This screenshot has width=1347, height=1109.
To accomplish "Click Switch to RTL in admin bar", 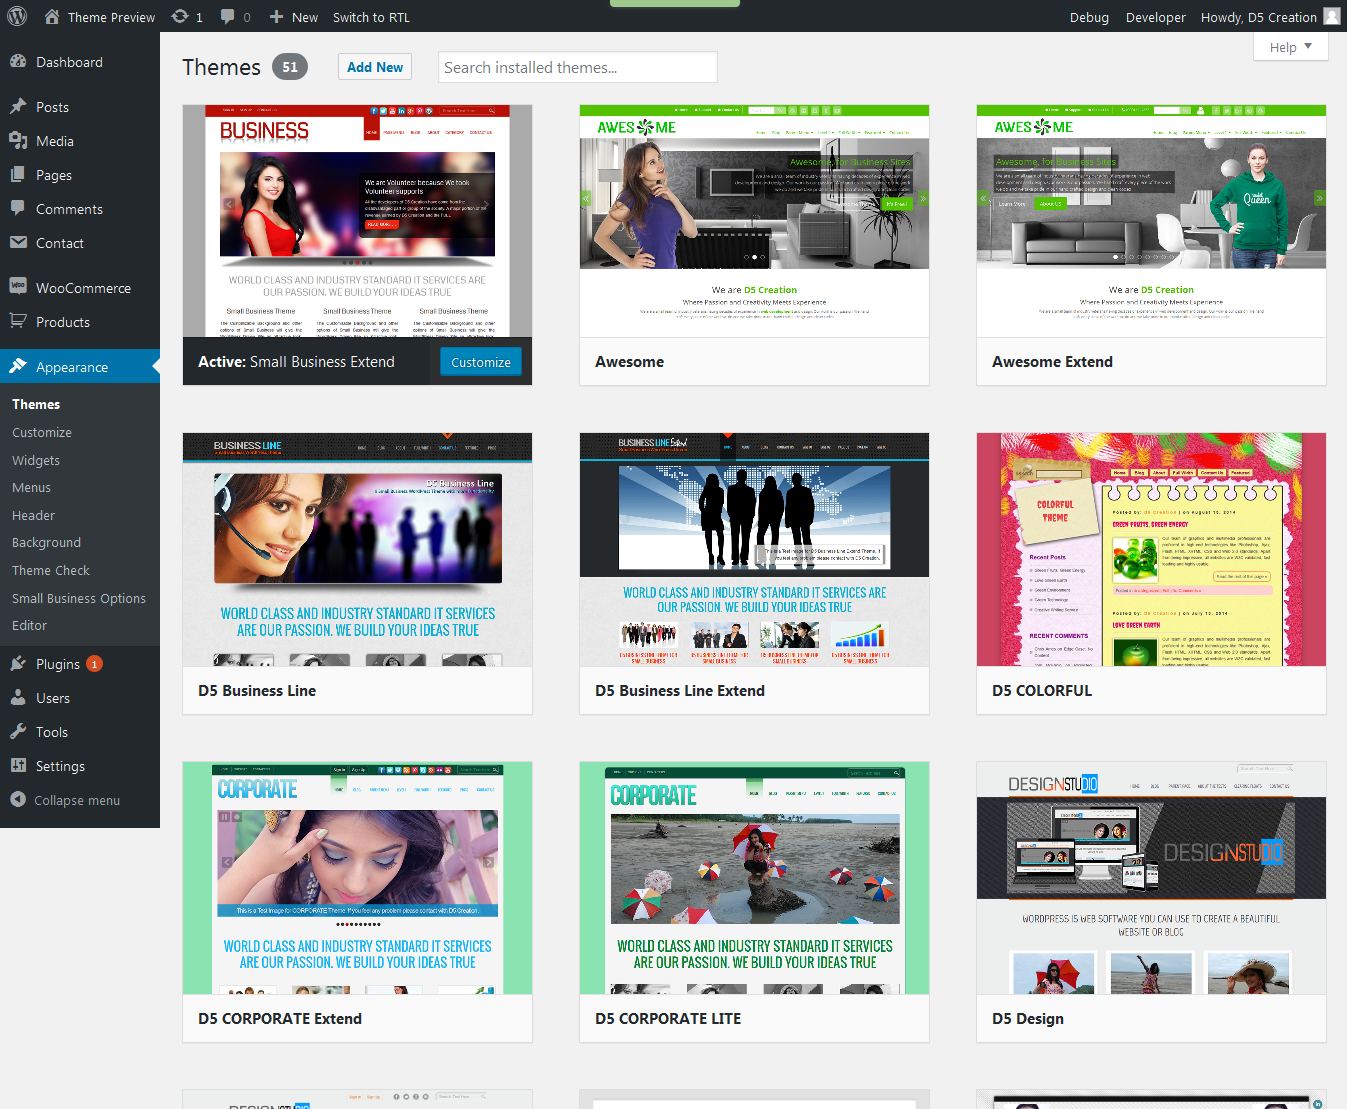I will (x=371, y=17).
